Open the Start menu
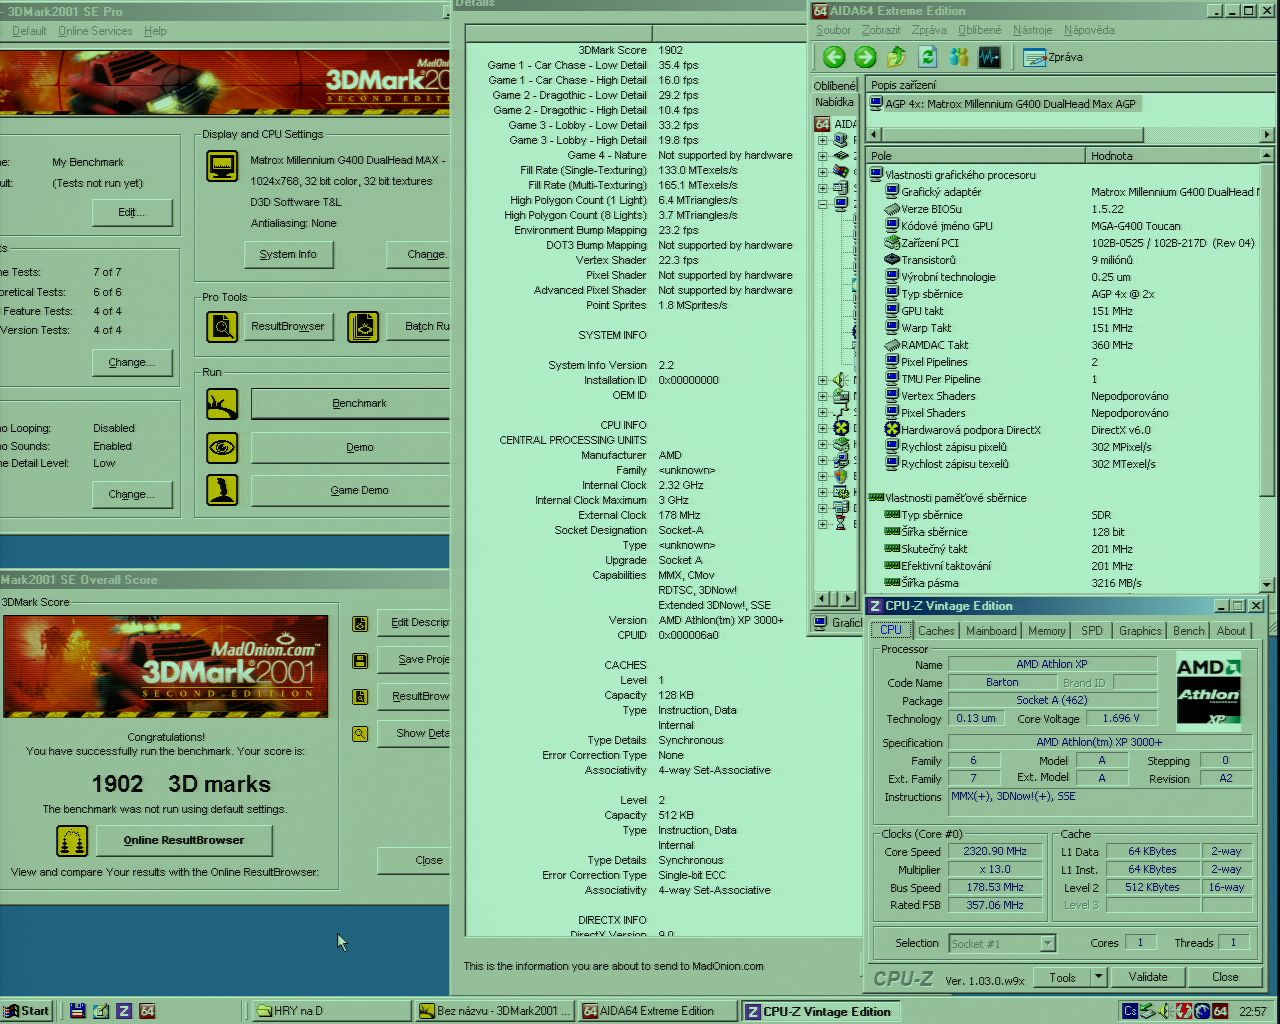 pos(26,1011)
